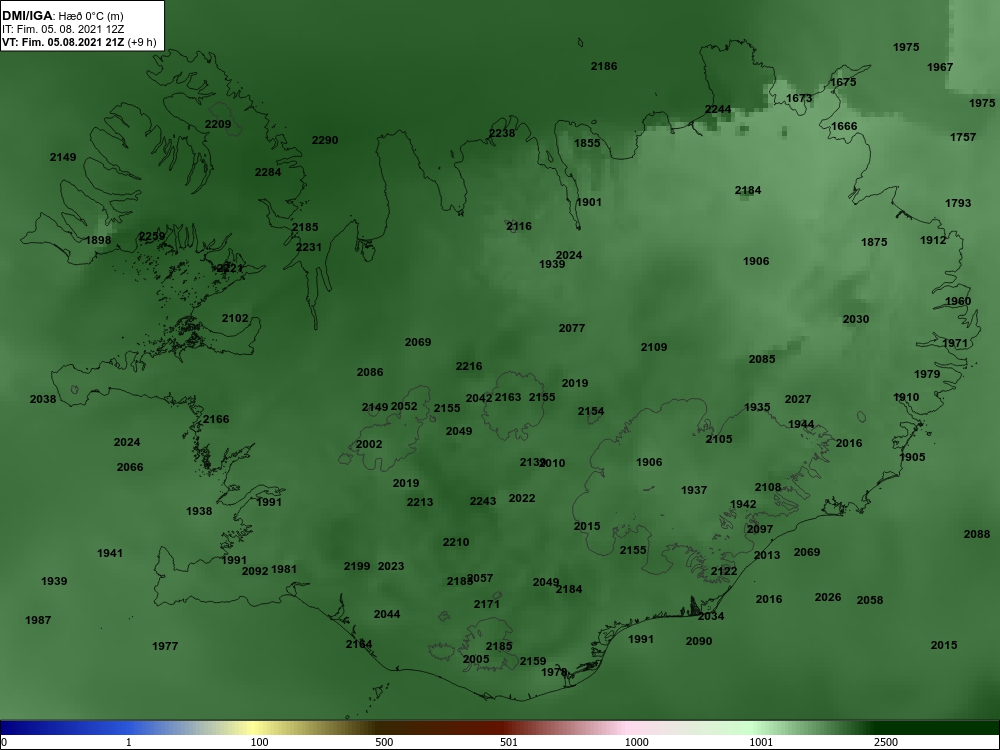The height and width of the screenshot is (750, 1000).
Task: Select the 1967 value on the map
Action: (x=940, y=67)
